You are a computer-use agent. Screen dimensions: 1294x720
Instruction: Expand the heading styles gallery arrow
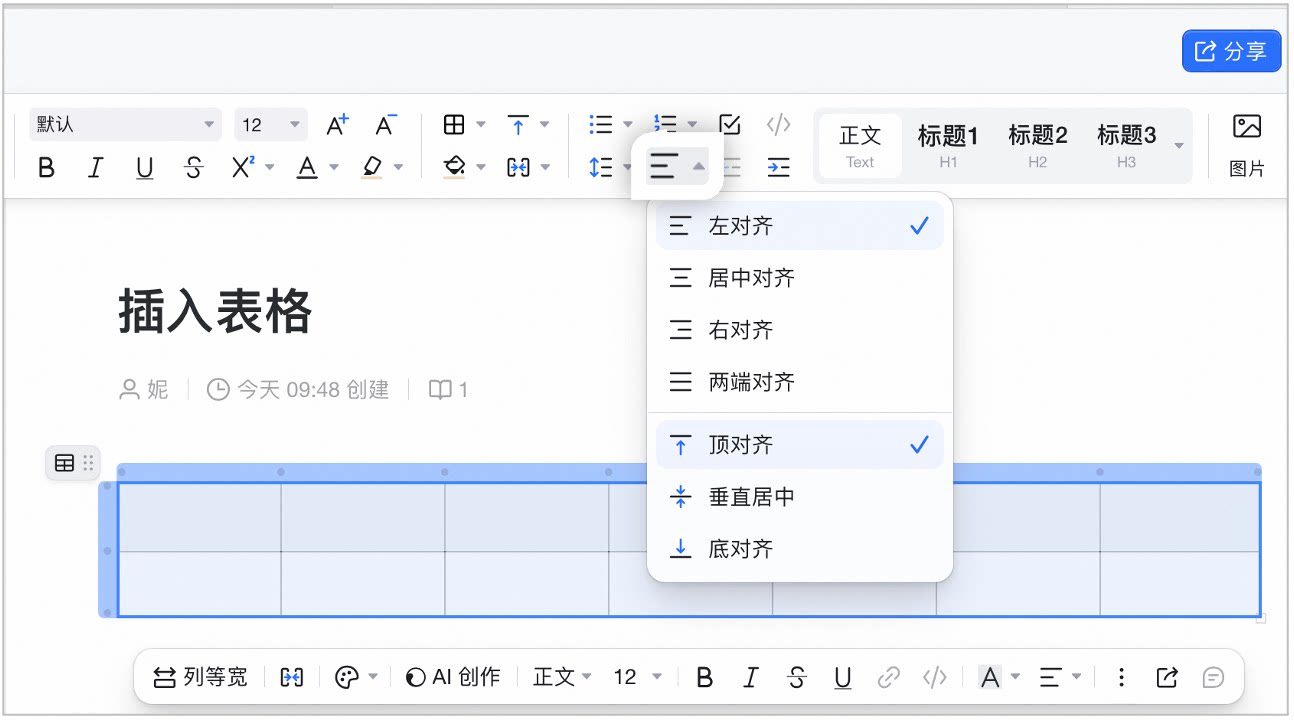tap(1179, 146)
